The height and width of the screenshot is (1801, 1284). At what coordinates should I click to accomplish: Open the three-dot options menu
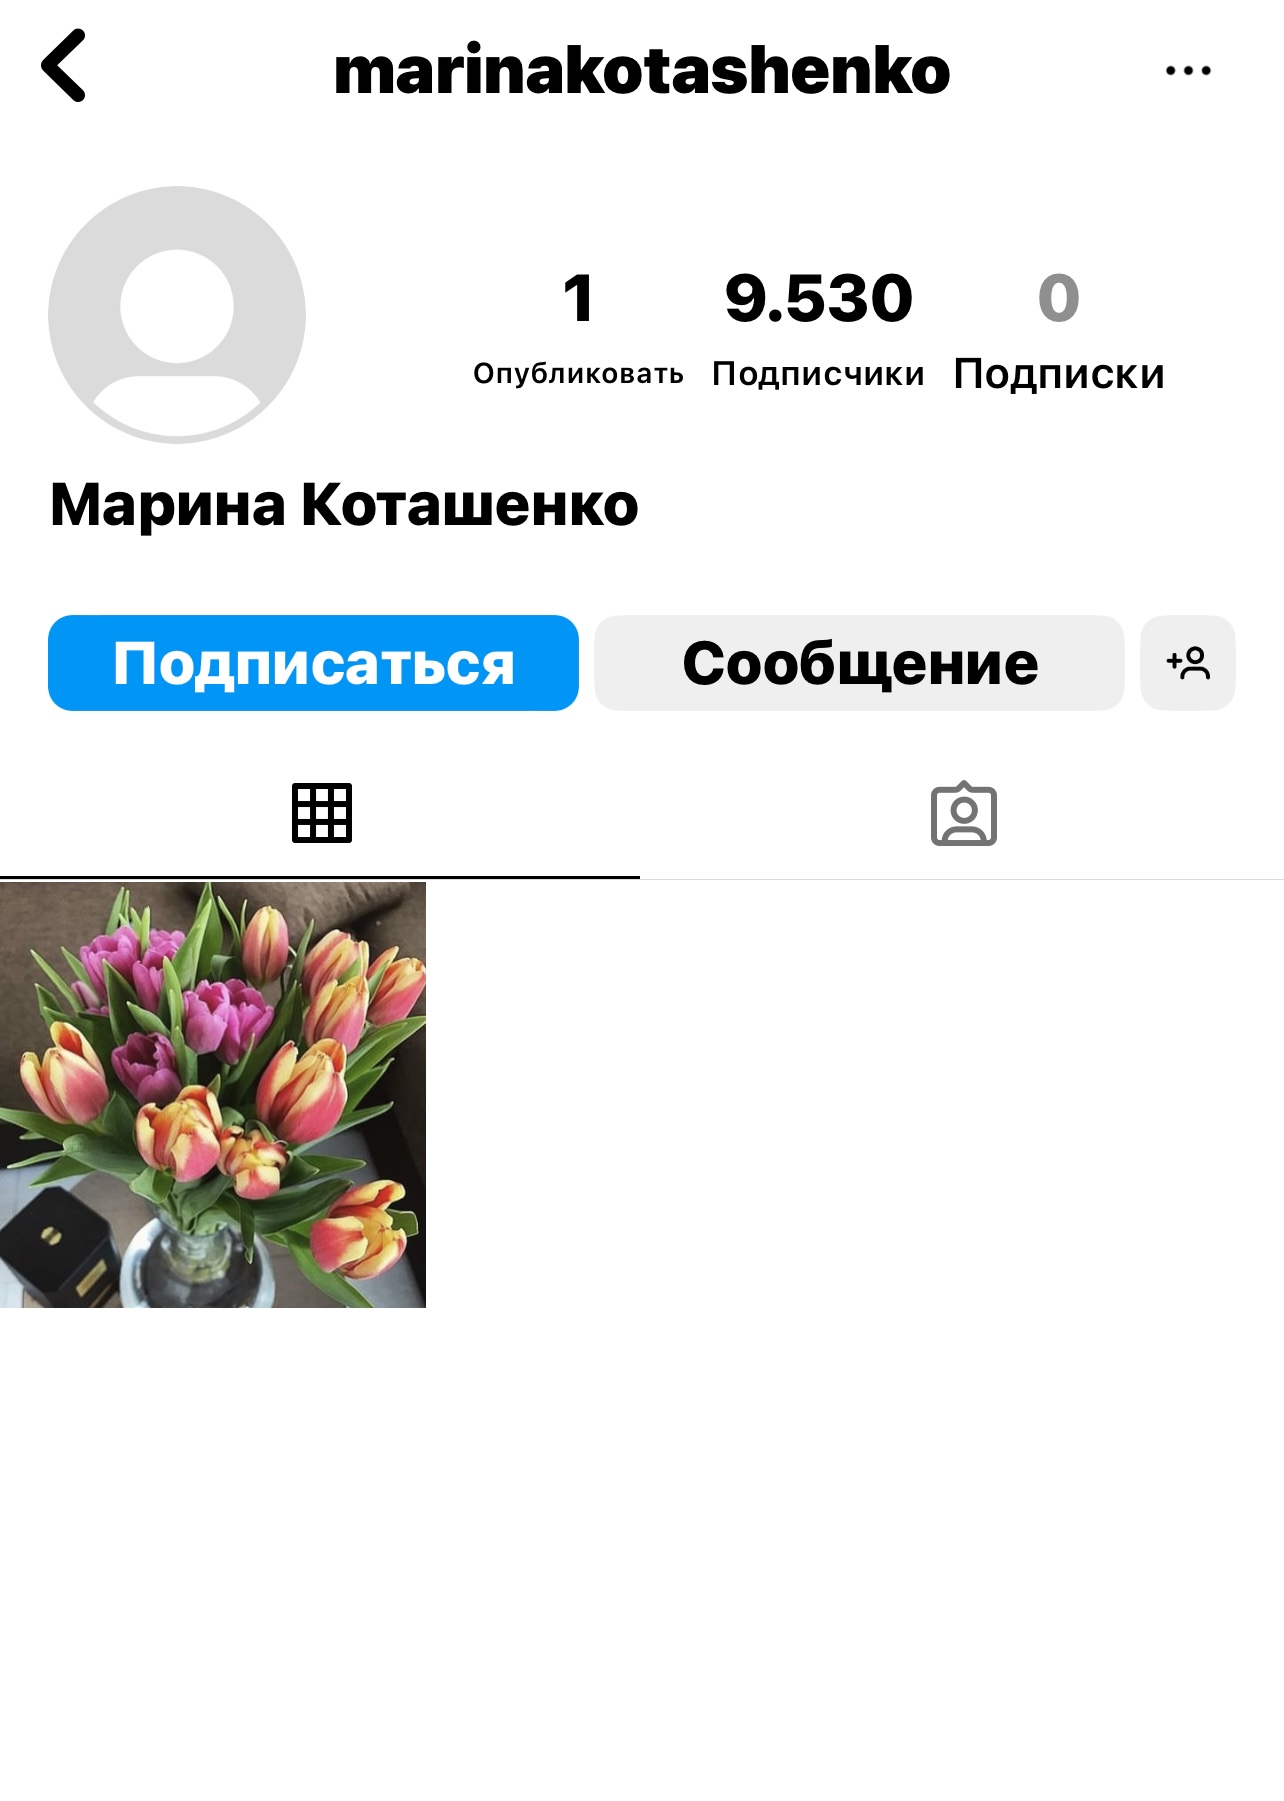click(x=1188, y=70)
